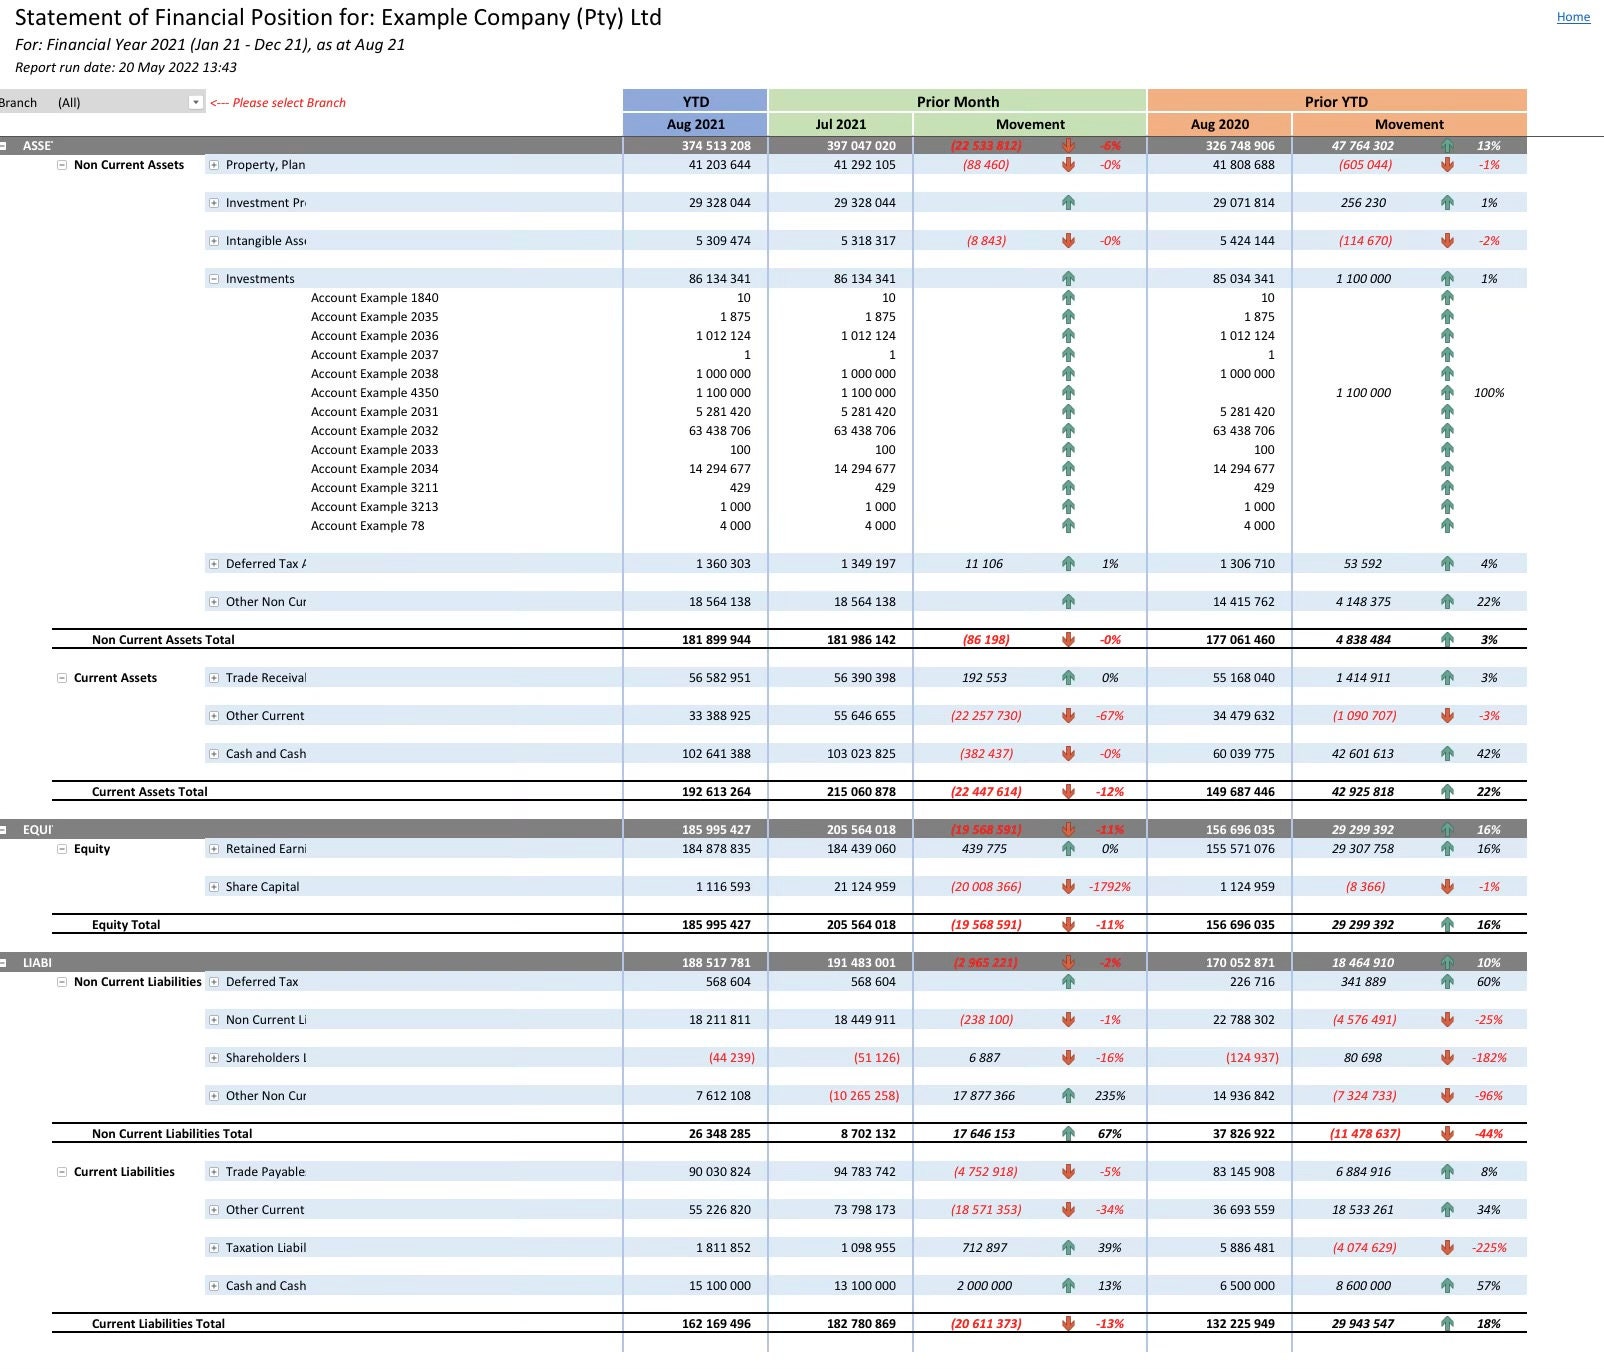Select the Account Example 1840 row
The width and height of the screenshot is (1604, 1369).
click(376, 297)
